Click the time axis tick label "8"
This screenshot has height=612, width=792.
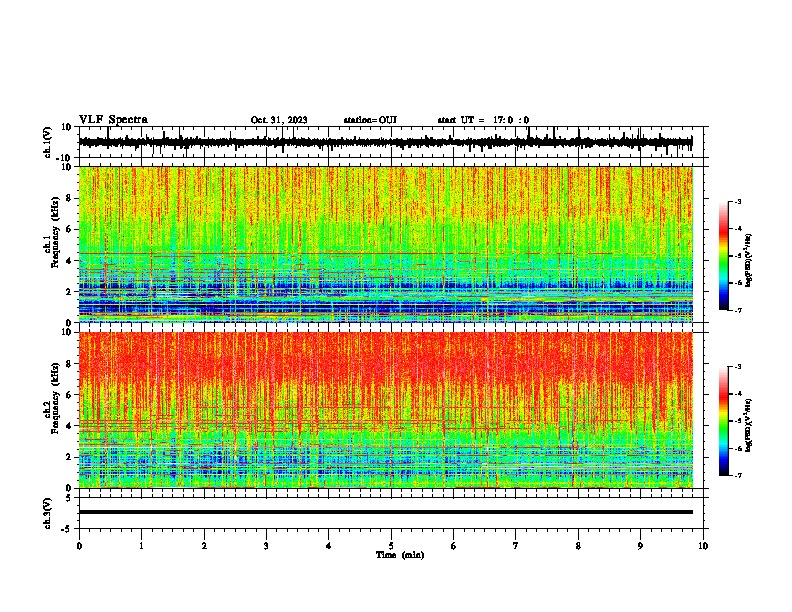[x=578, y=546]
